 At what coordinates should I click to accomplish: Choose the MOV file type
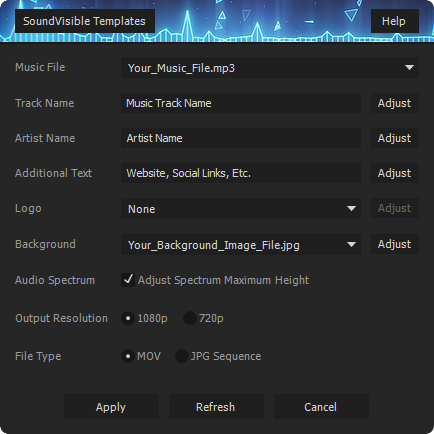(128, 356)
